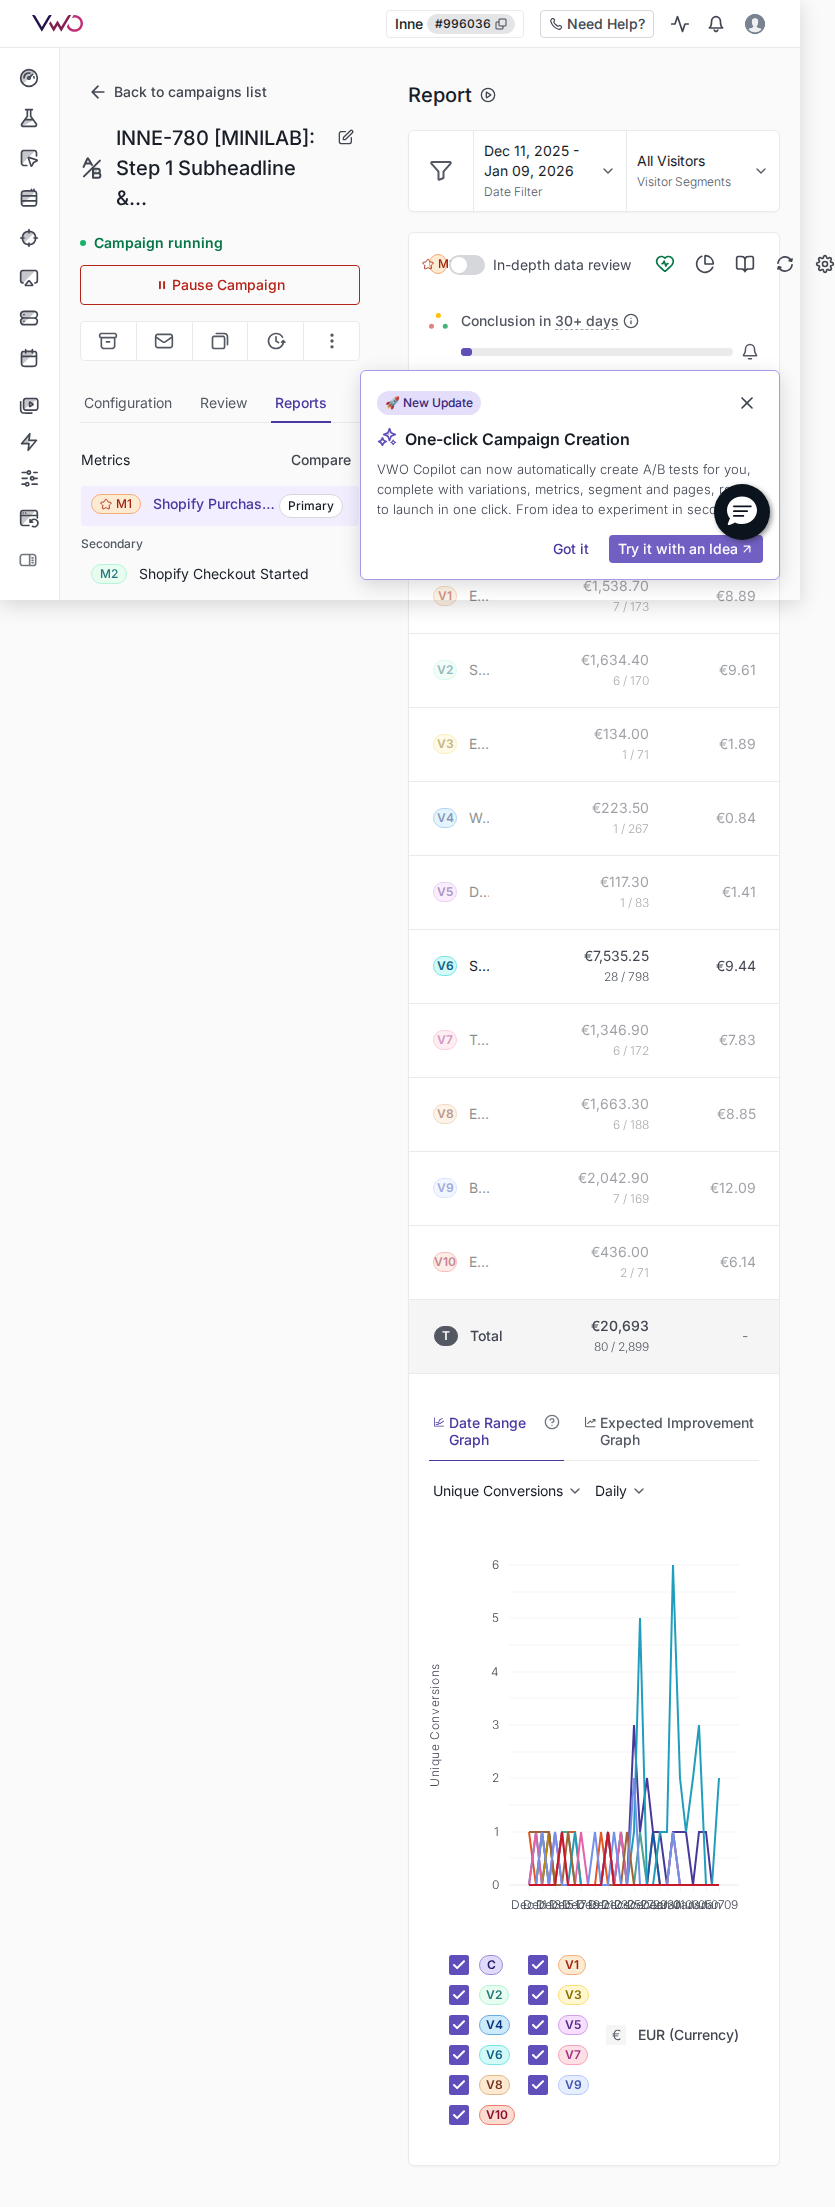Uncheck the V6 graph checkbox
Image resolution: width=835 pixels, height=2207 pixels.
point(459,2055)
